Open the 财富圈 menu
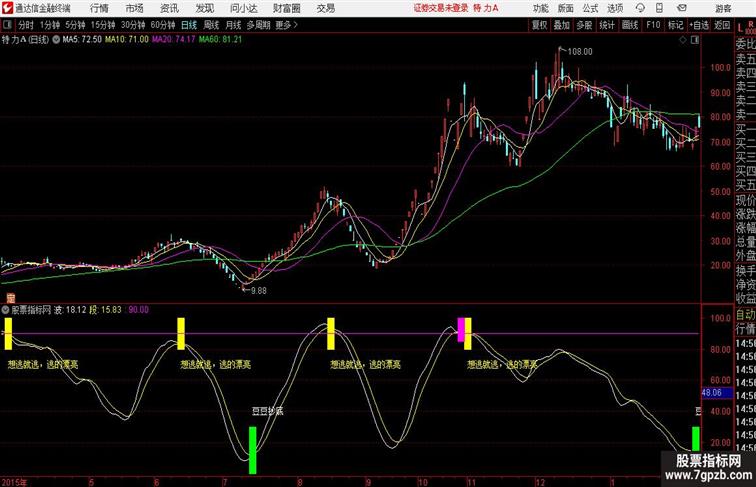Screen dimensions: 756x487 [286, 8]
